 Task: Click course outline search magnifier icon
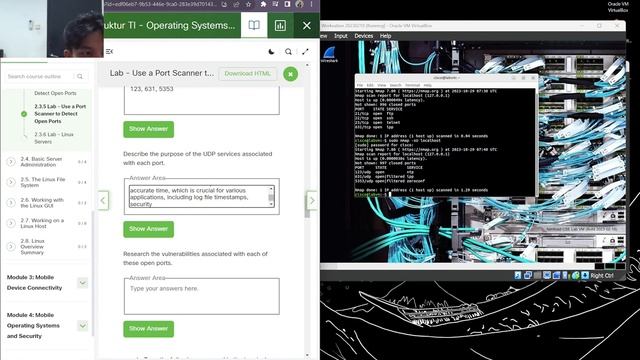(80, 76)
